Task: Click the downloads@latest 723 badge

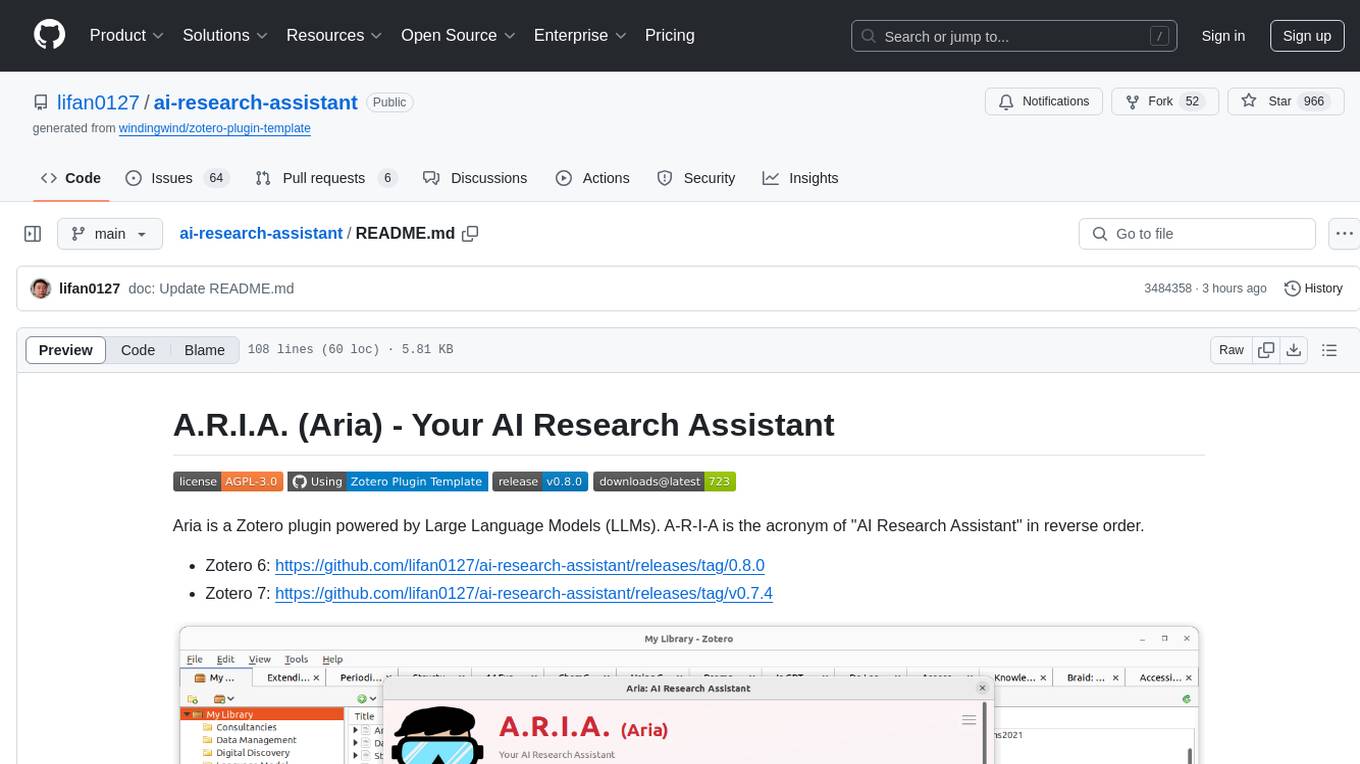Action: 665,481
